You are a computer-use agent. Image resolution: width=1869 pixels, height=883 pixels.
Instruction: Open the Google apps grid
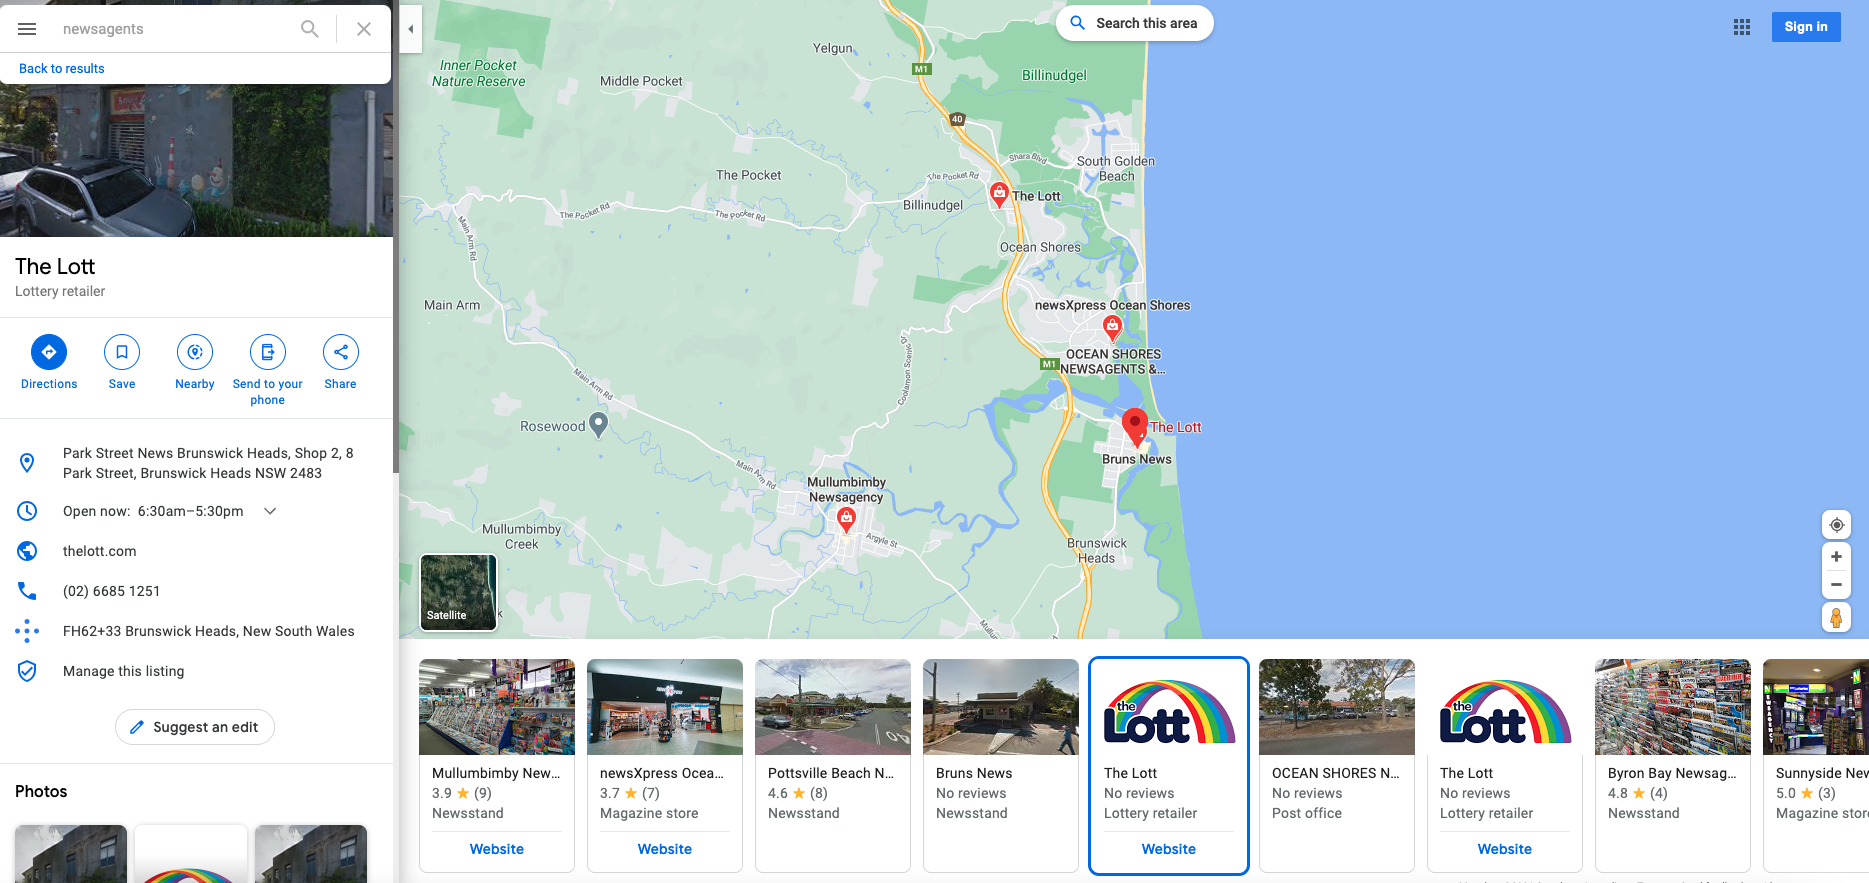point(1742,27)
